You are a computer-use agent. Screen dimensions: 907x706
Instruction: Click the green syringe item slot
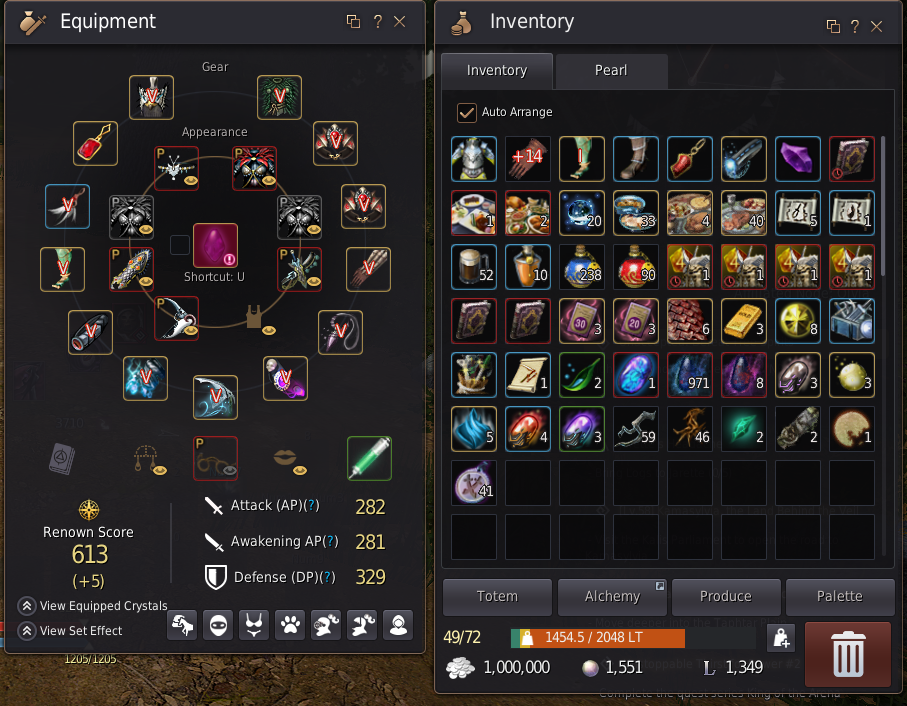(370, 458)
